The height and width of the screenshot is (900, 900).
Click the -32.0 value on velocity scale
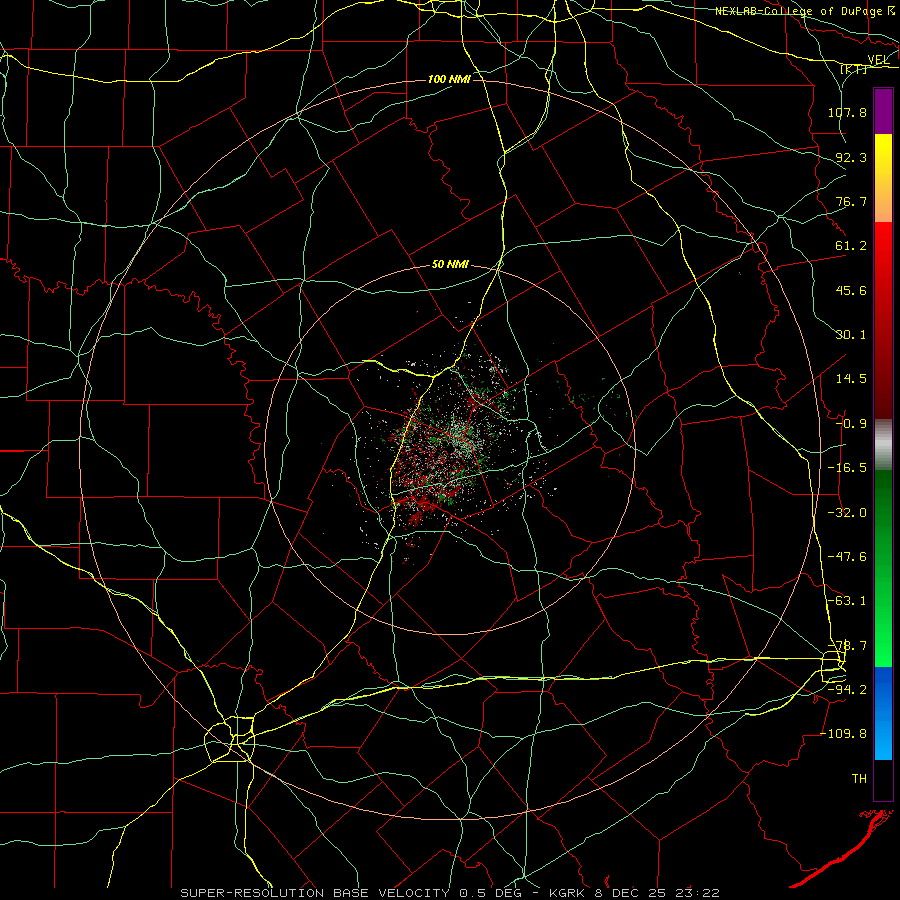click(x=847, y=513)
